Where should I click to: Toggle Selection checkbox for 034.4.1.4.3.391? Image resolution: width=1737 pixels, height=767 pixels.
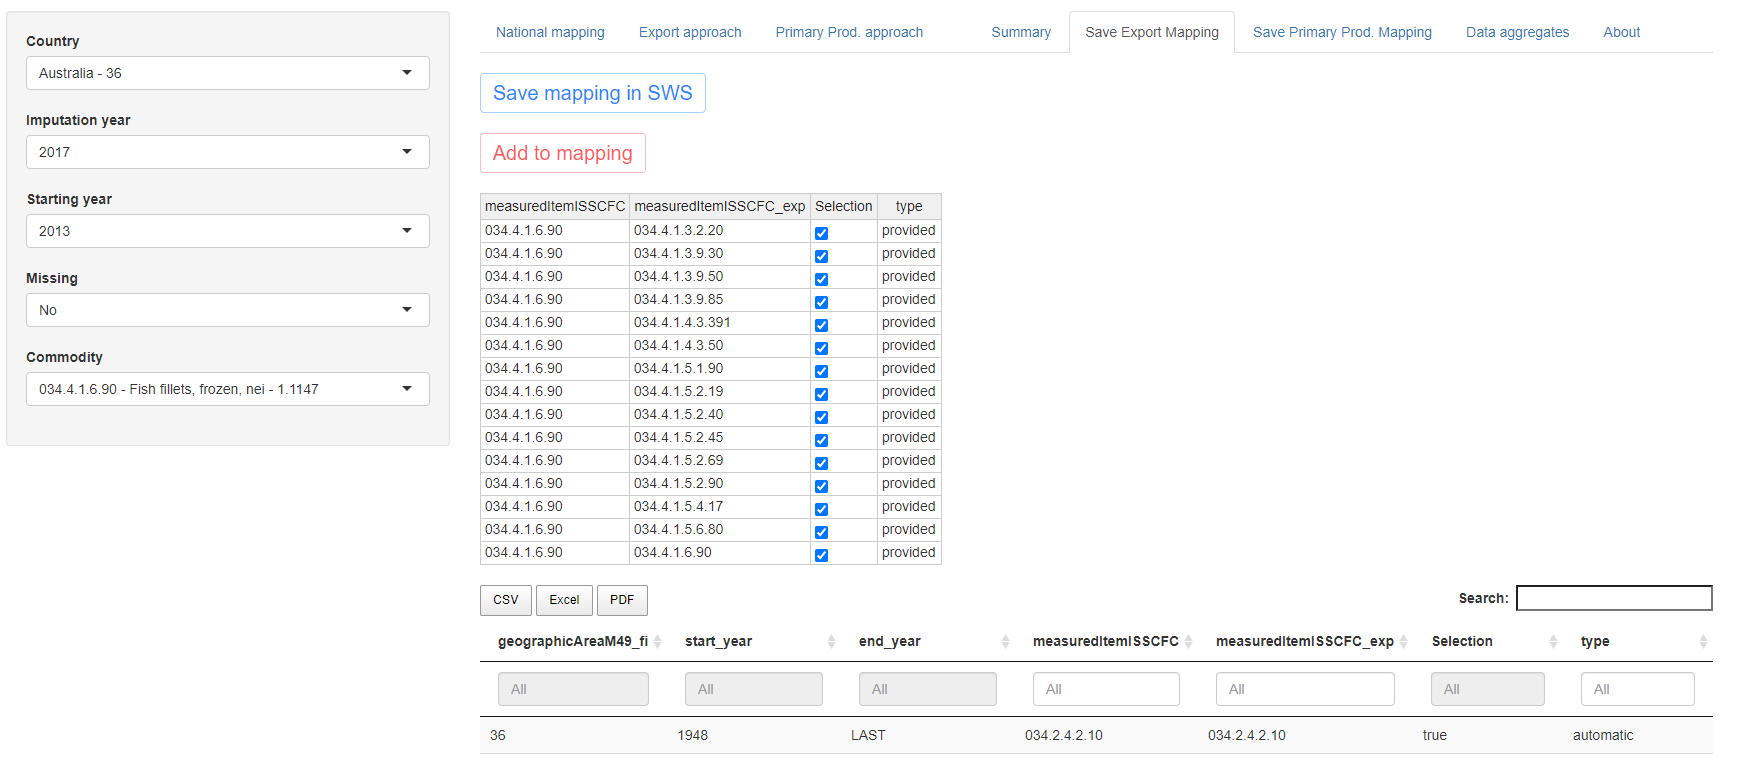pyautogui.click(x=821, y=325)
